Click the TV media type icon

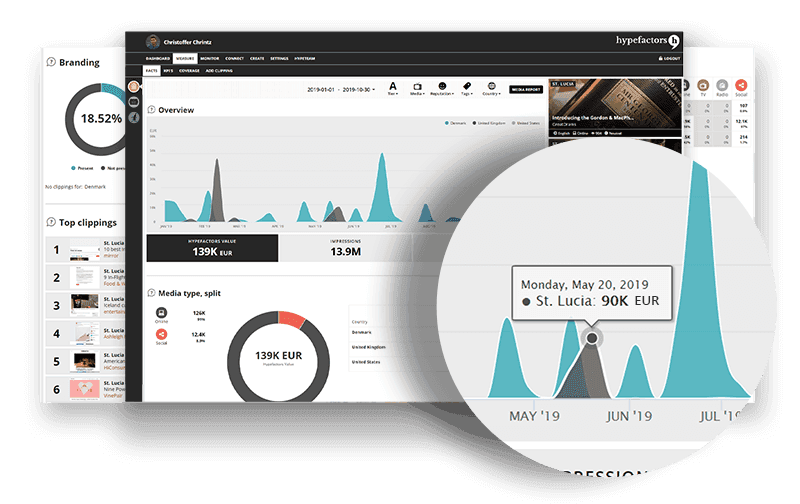[704, 87]
